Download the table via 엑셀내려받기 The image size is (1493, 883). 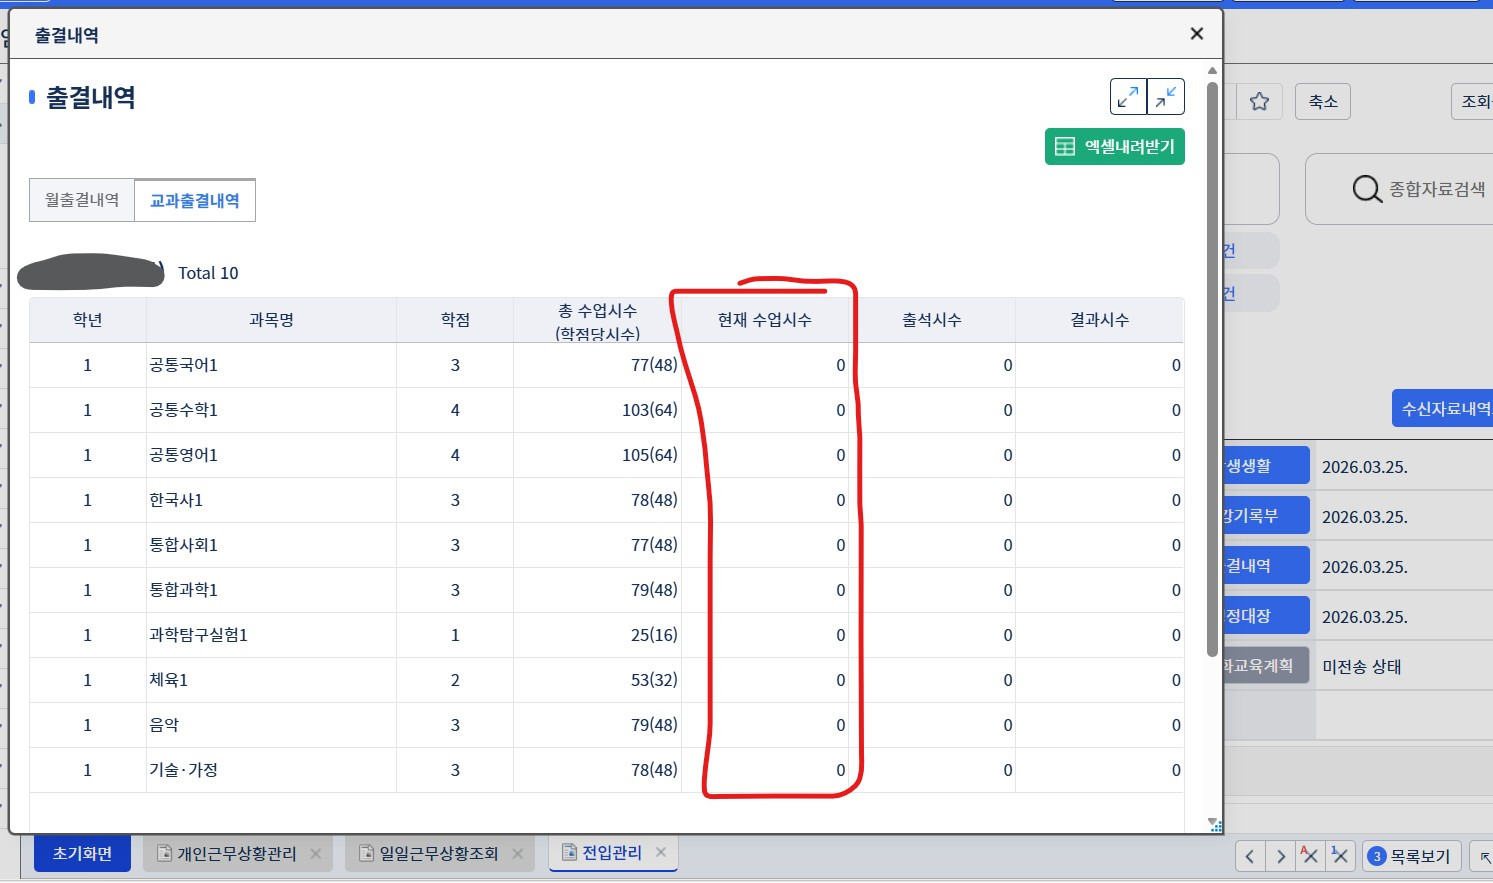[1115, 147]
